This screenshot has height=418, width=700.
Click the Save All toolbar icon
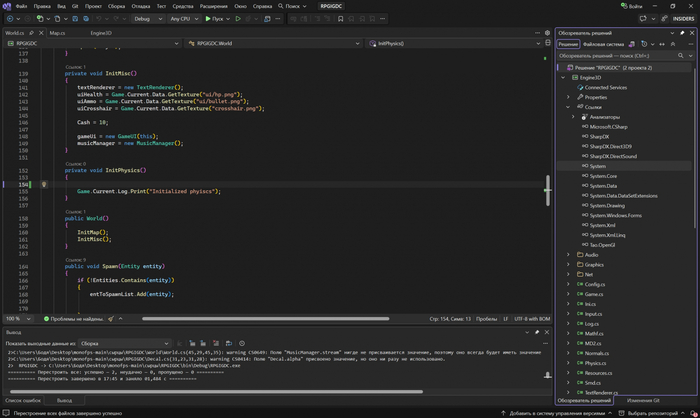click(86, 19)
